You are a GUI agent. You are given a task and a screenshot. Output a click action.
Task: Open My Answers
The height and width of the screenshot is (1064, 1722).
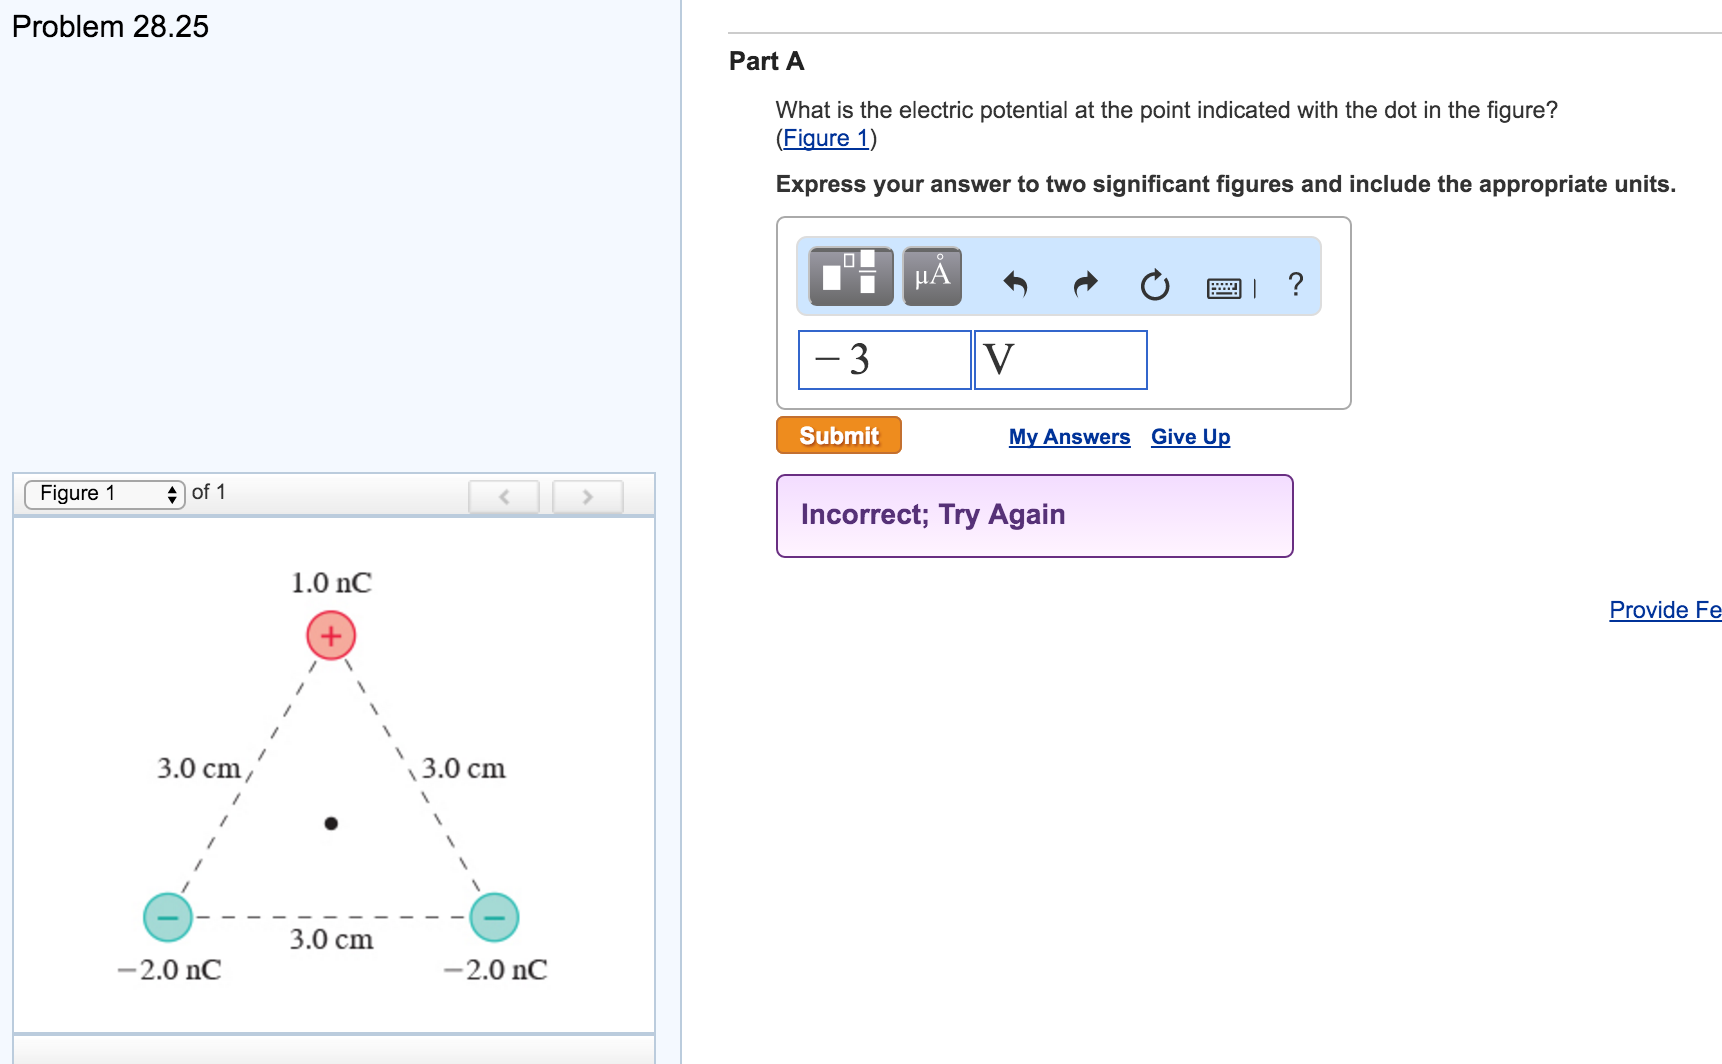(x=1069, y=436)
